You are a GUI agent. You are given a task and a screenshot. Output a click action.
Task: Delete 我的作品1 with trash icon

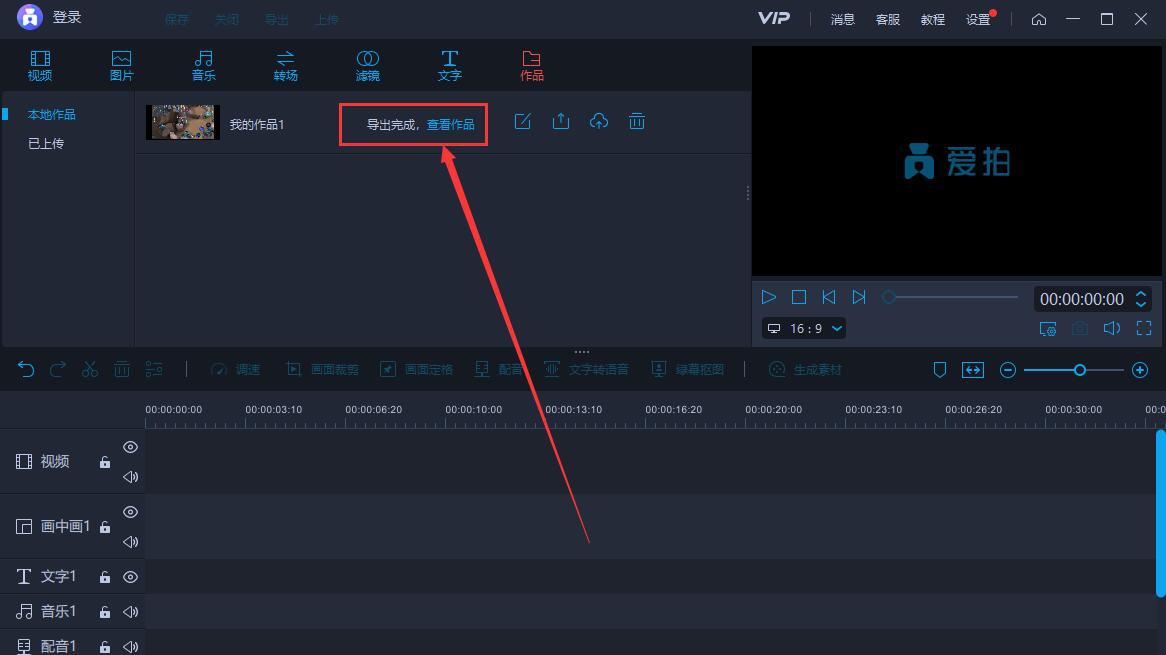(x=637, y=121)
